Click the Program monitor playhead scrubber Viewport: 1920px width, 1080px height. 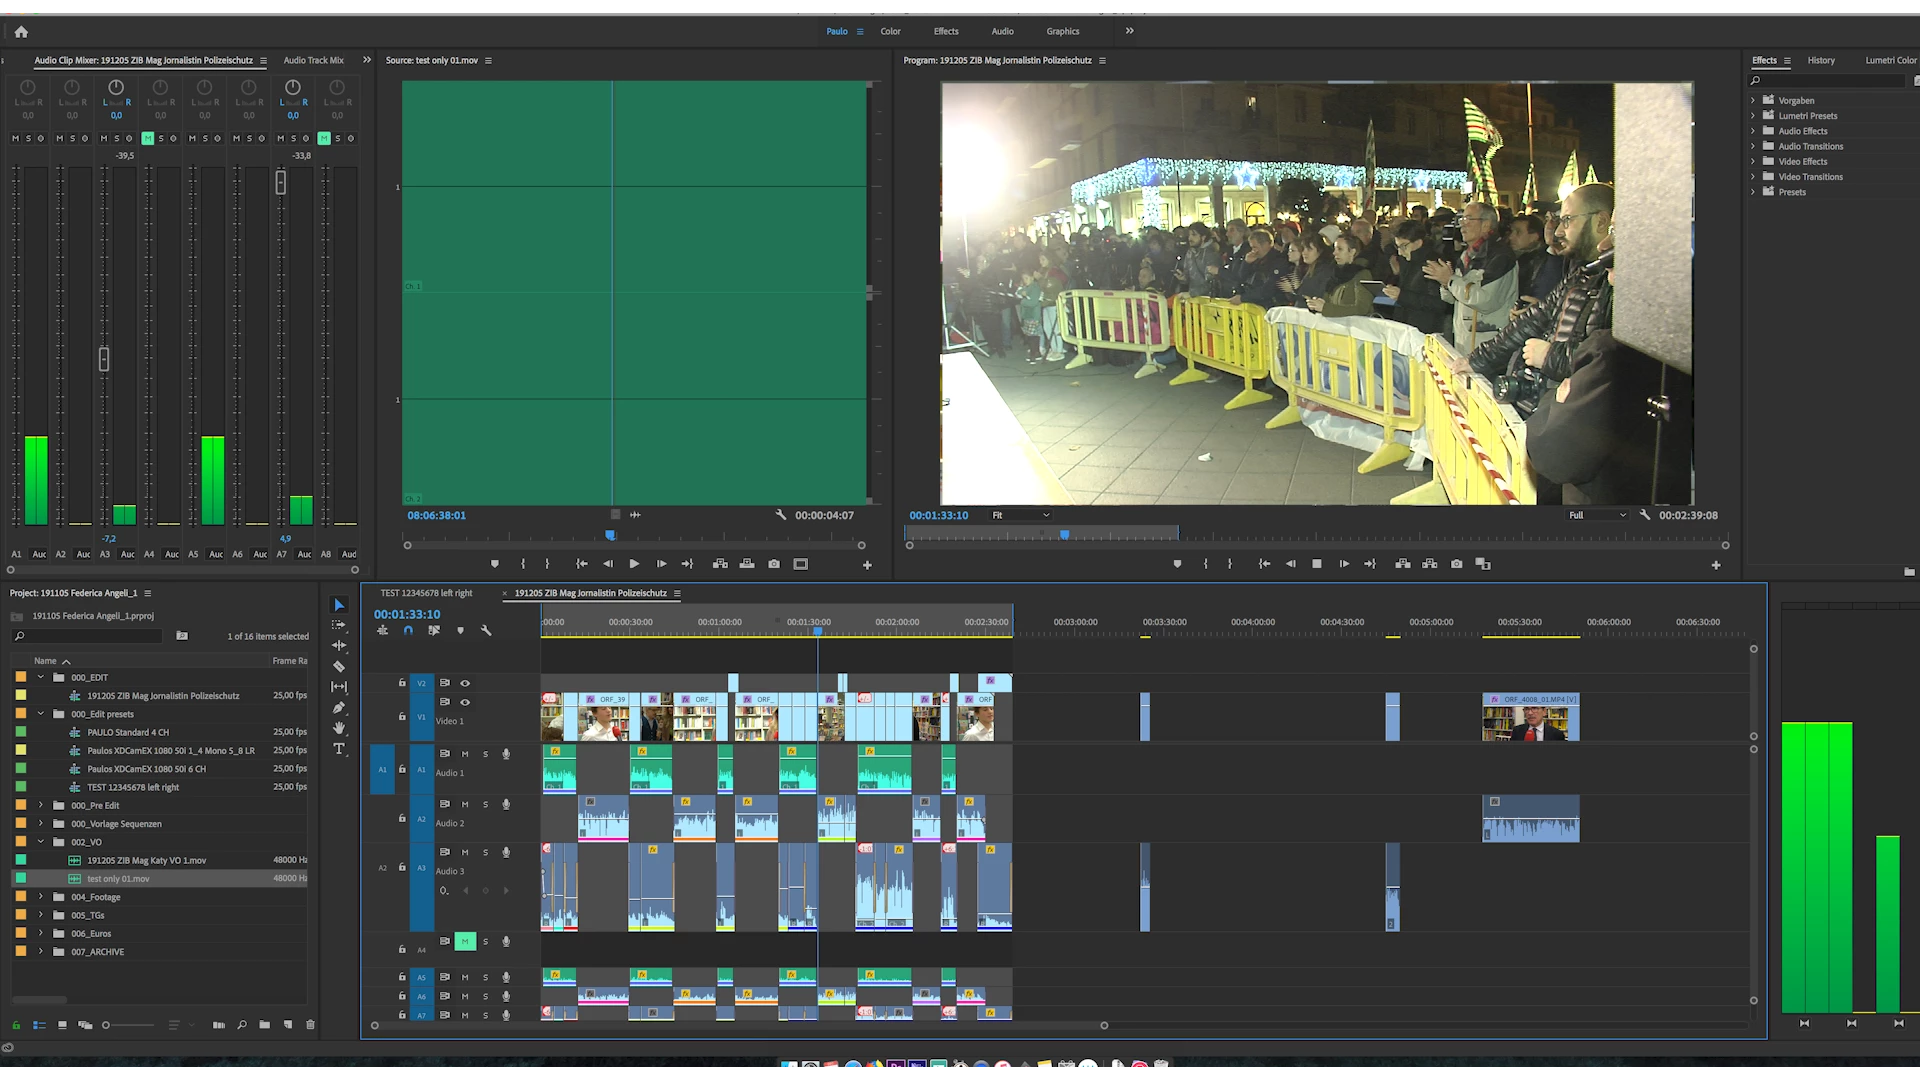coord(1064,535)
